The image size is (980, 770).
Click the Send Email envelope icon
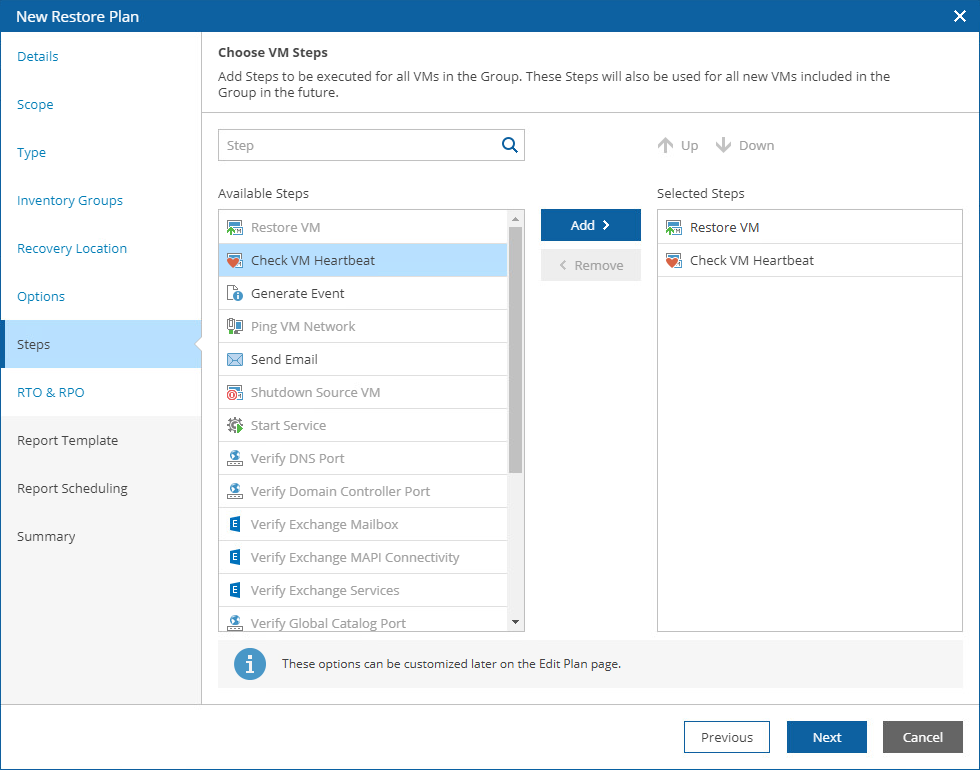[x=235, y=360]
